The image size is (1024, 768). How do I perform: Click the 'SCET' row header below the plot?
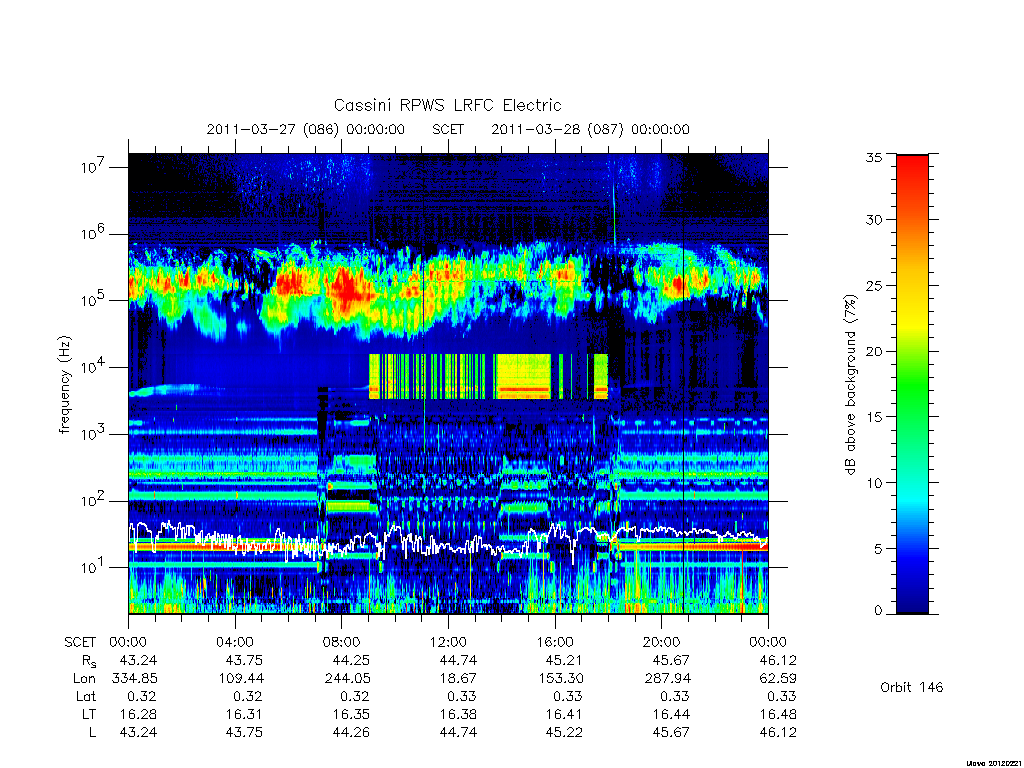pyautogui.click(x=80, y=642)
